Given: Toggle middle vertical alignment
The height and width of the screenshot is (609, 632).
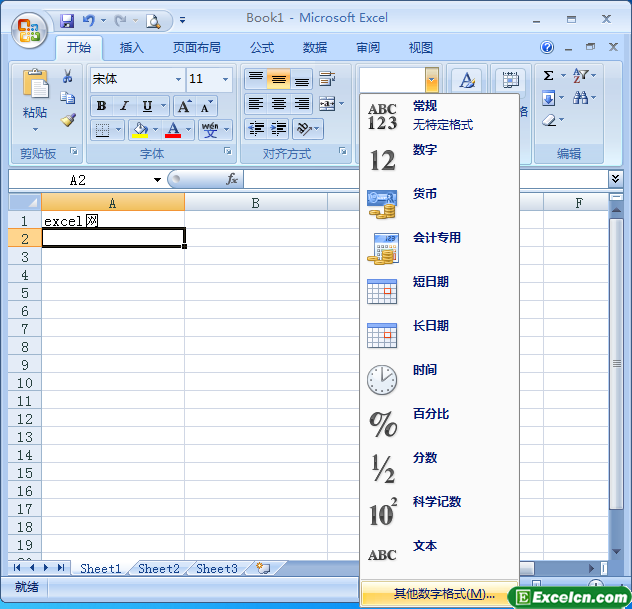Looking at the screenshot, I should [279, 79].
